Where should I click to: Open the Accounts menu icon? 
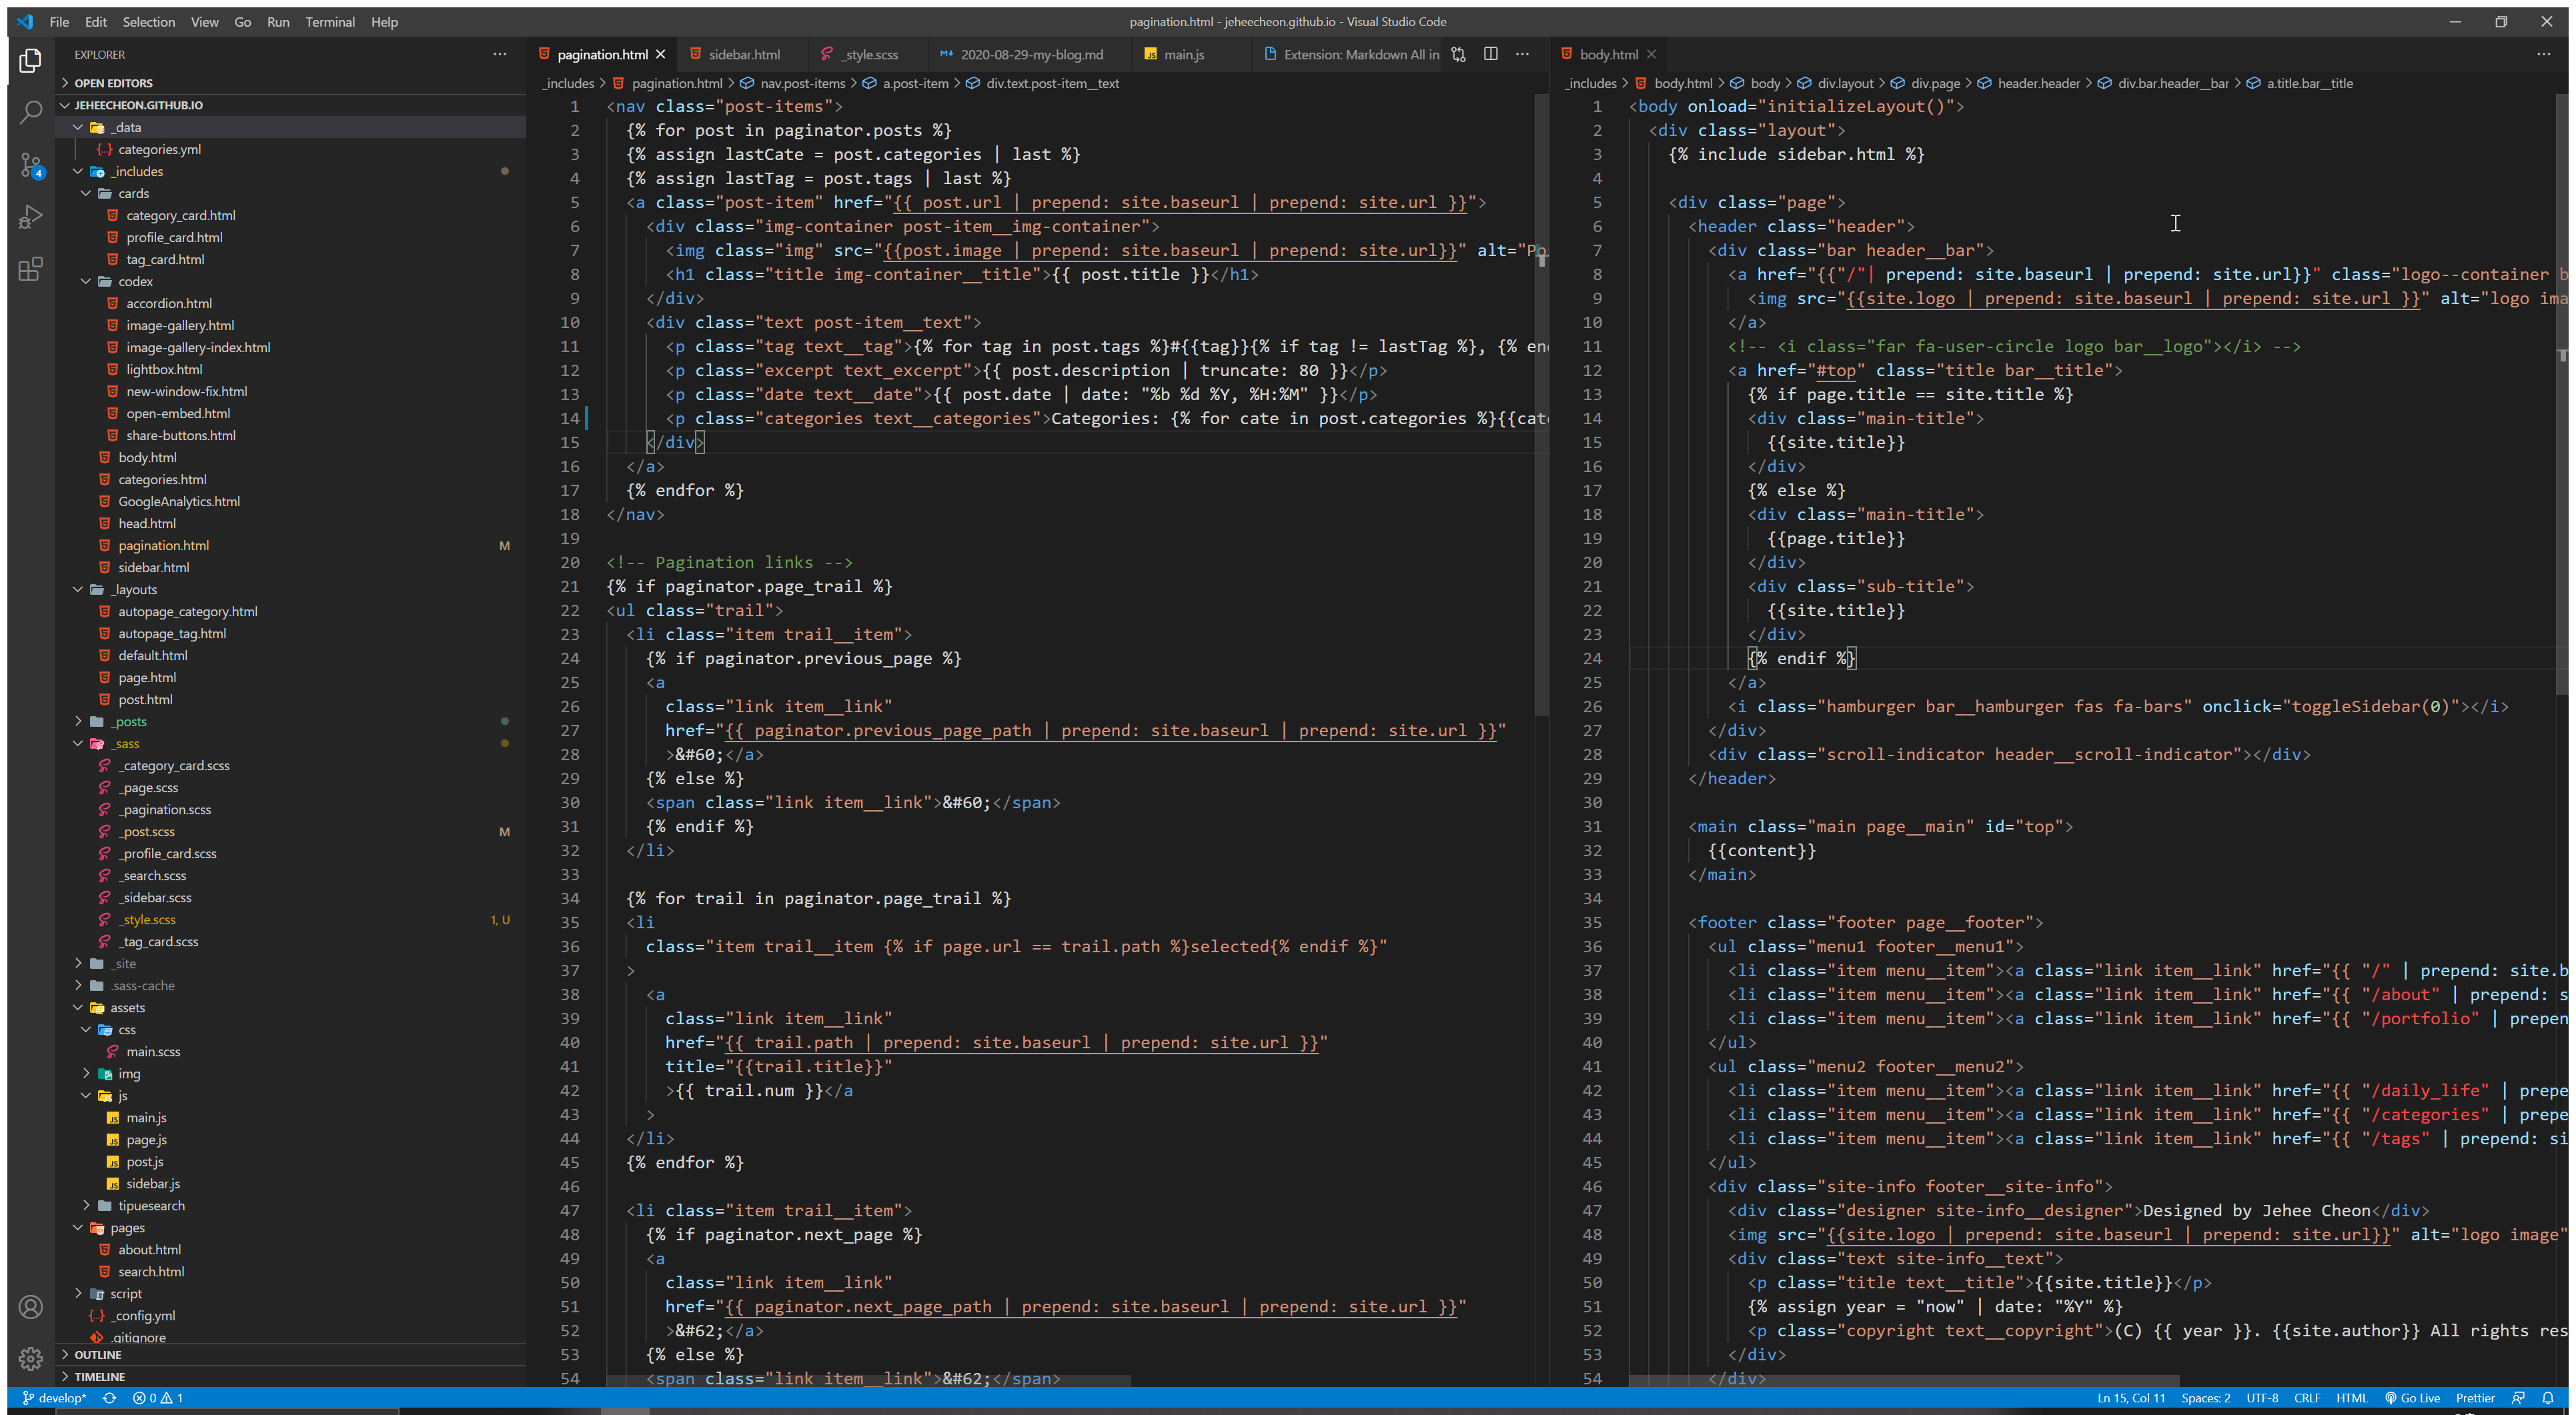[x=30, y=1307]
